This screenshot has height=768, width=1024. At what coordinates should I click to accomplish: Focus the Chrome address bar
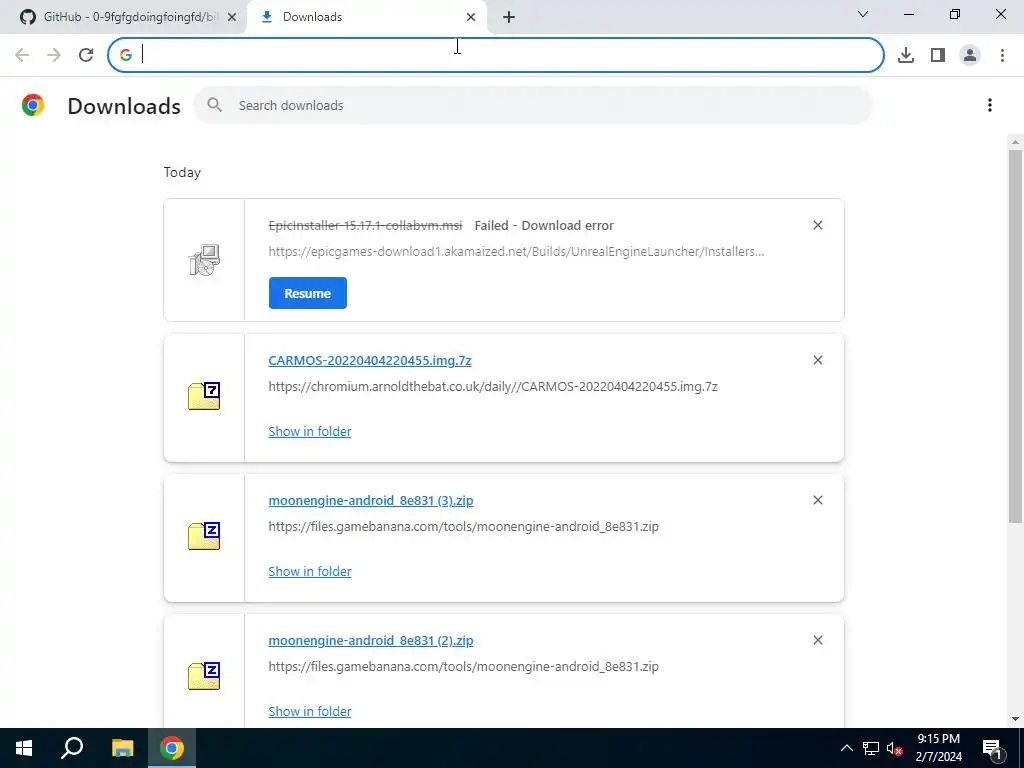point(496,55)
